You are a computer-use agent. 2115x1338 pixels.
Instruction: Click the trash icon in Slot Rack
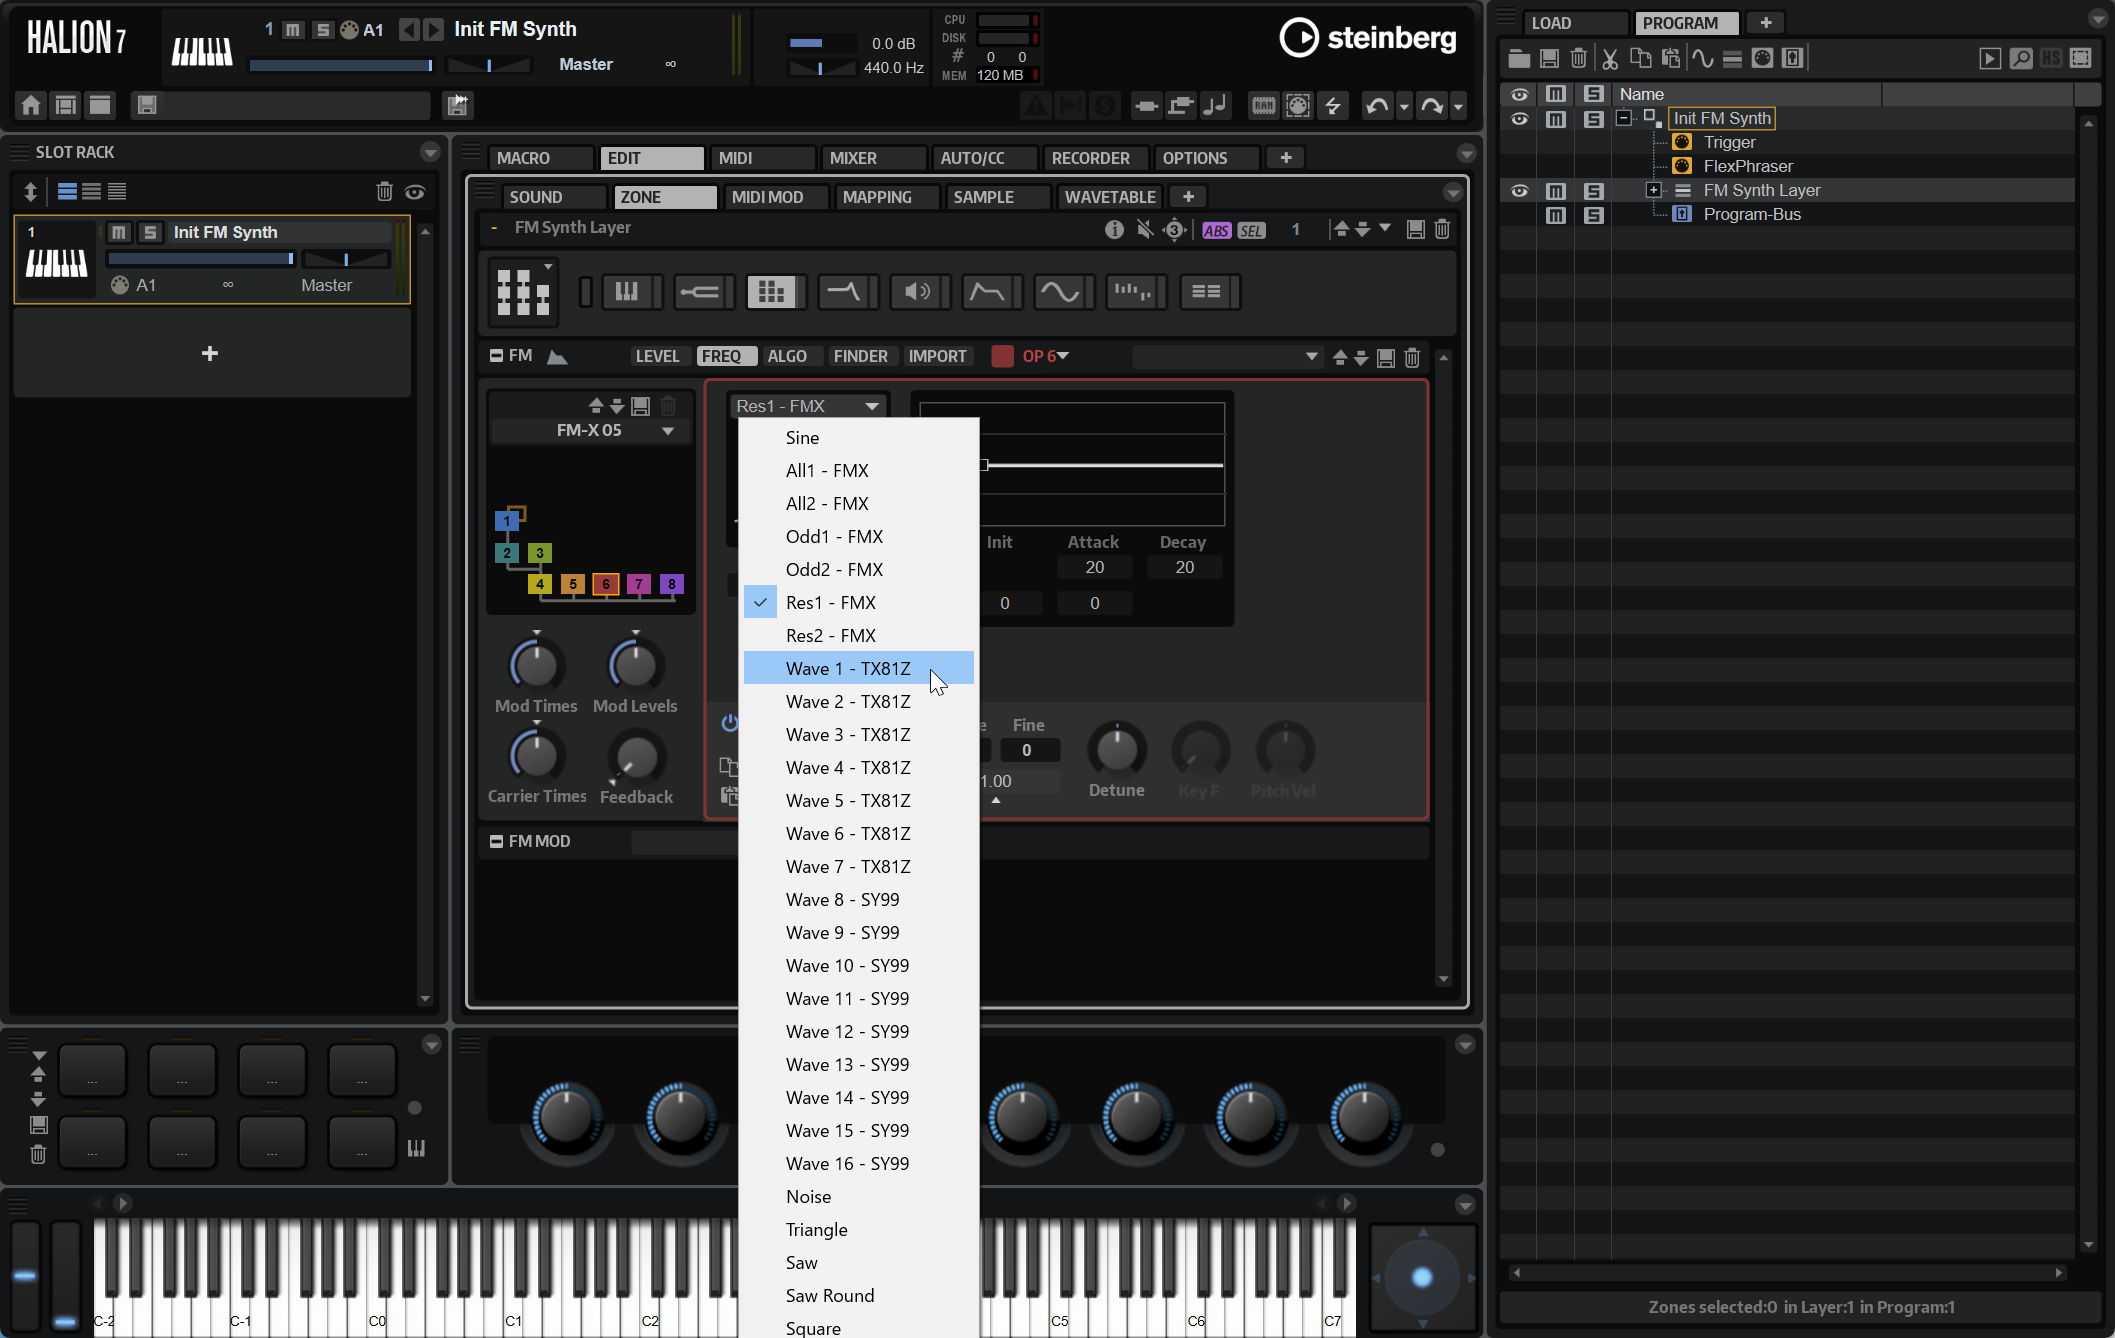[x=384, y=192]
